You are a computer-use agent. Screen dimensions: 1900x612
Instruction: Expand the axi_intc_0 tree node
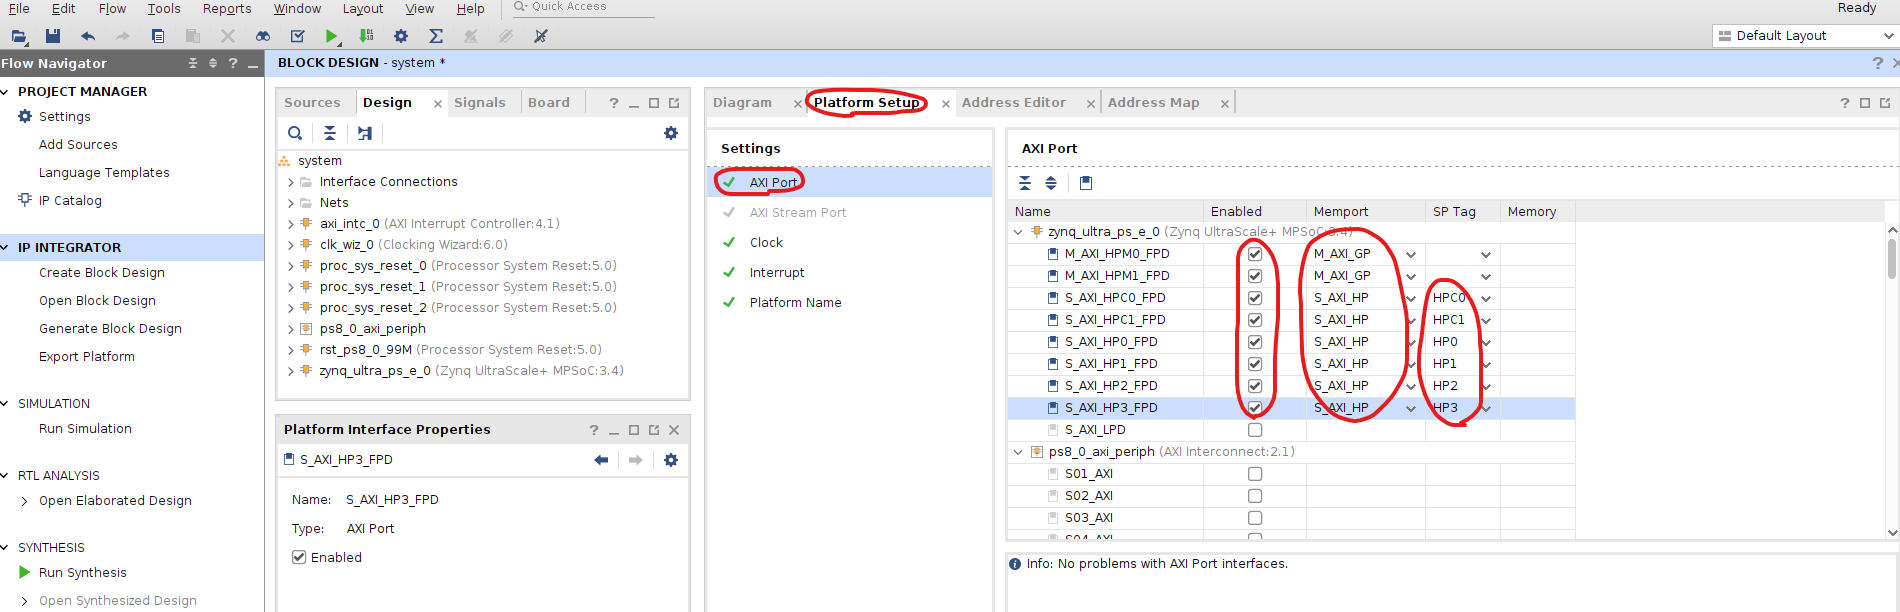coord(291,224)
